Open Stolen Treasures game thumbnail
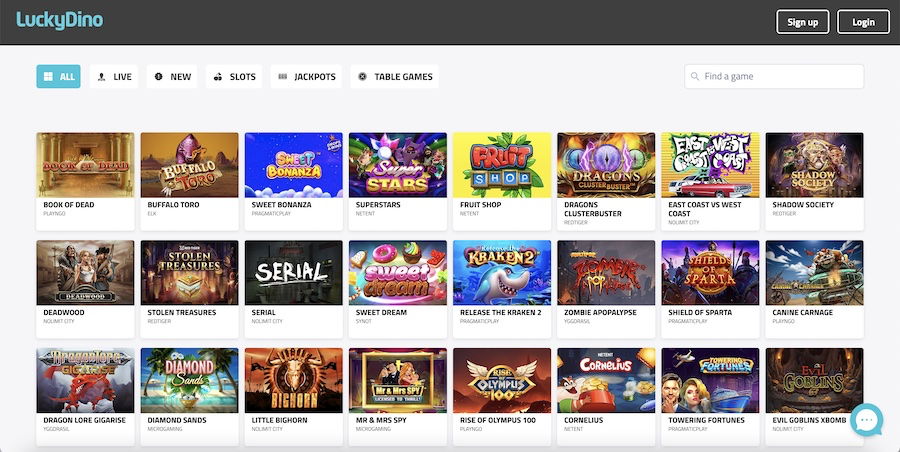This screenshot has width=900, height=452. (x=189, y=273)
